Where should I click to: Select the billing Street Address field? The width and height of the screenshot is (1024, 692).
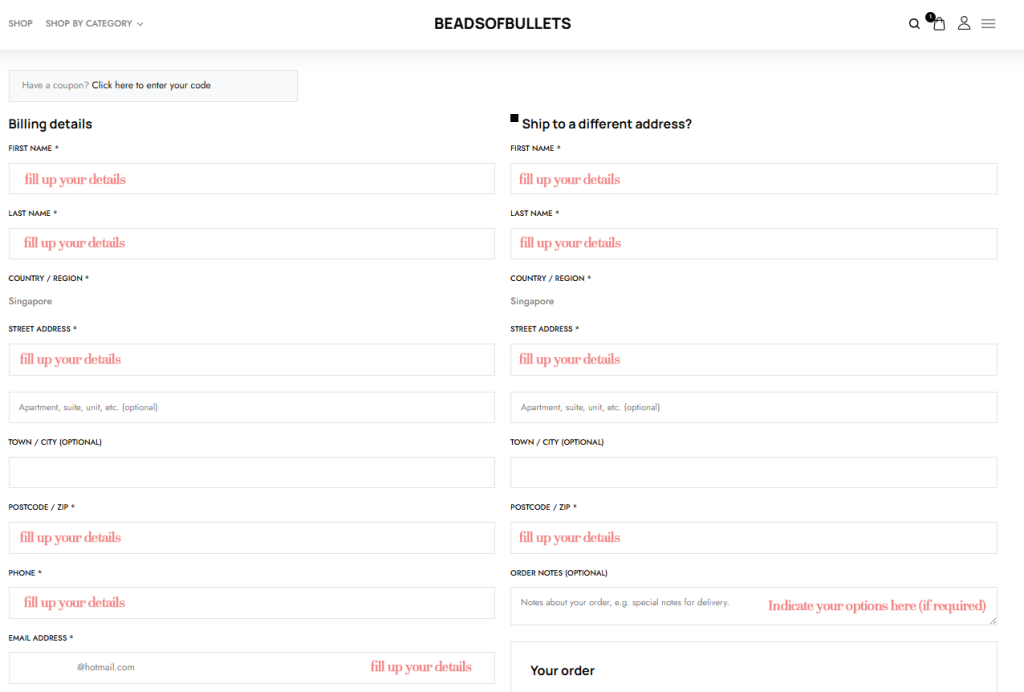[x=251, y=359]
